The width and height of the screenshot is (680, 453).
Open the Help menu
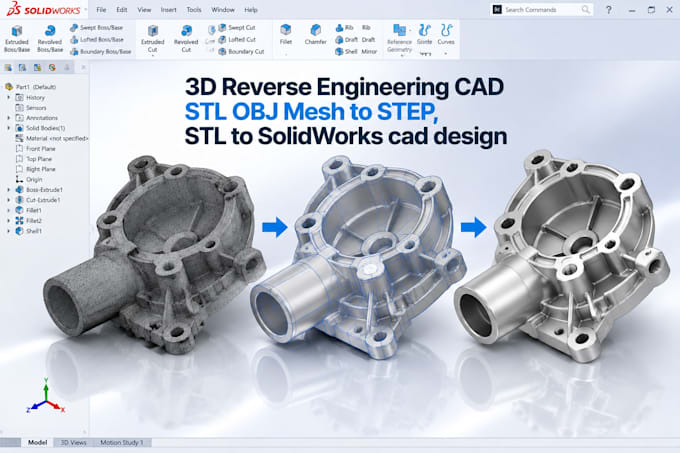[x=251, y=10]
